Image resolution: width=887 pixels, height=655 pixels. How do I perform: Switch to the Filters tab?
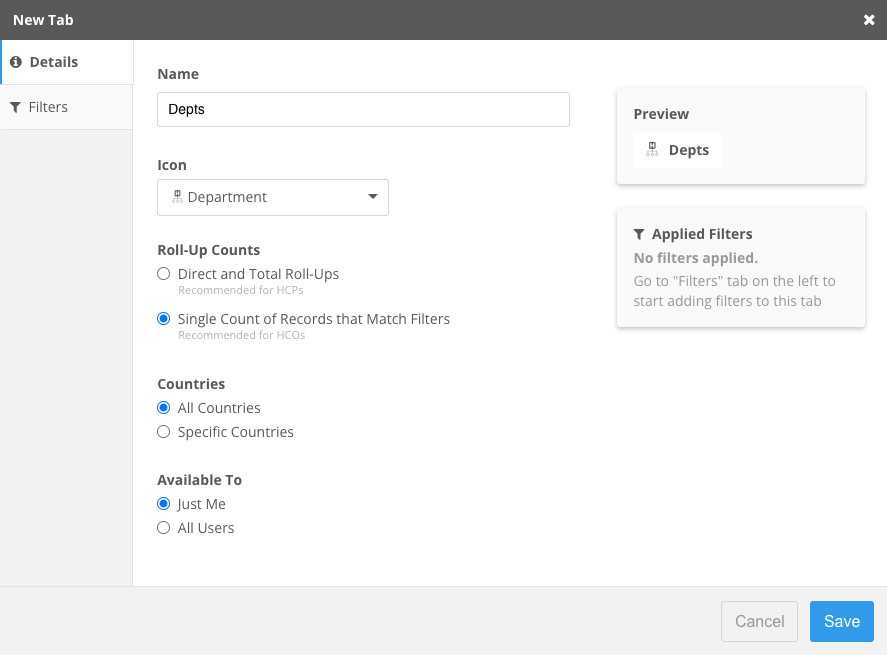(66, 107)
